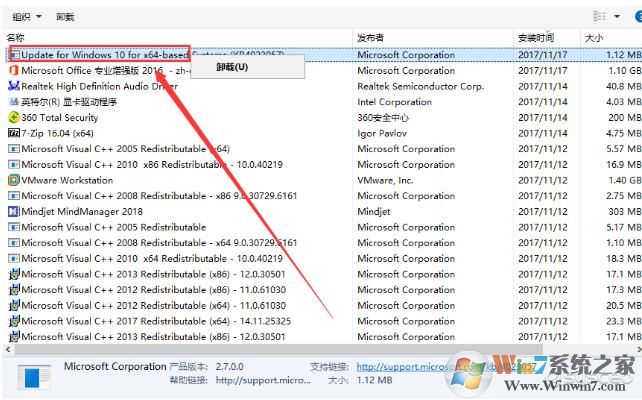Click the change view layout icon
Image resolution: width=642 pixels, height=400 pixels.
pyautogui.click(x=599, y=16)
